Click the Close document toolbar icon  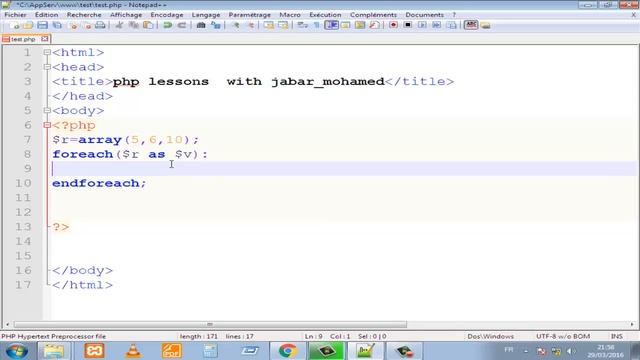(73, 25)
